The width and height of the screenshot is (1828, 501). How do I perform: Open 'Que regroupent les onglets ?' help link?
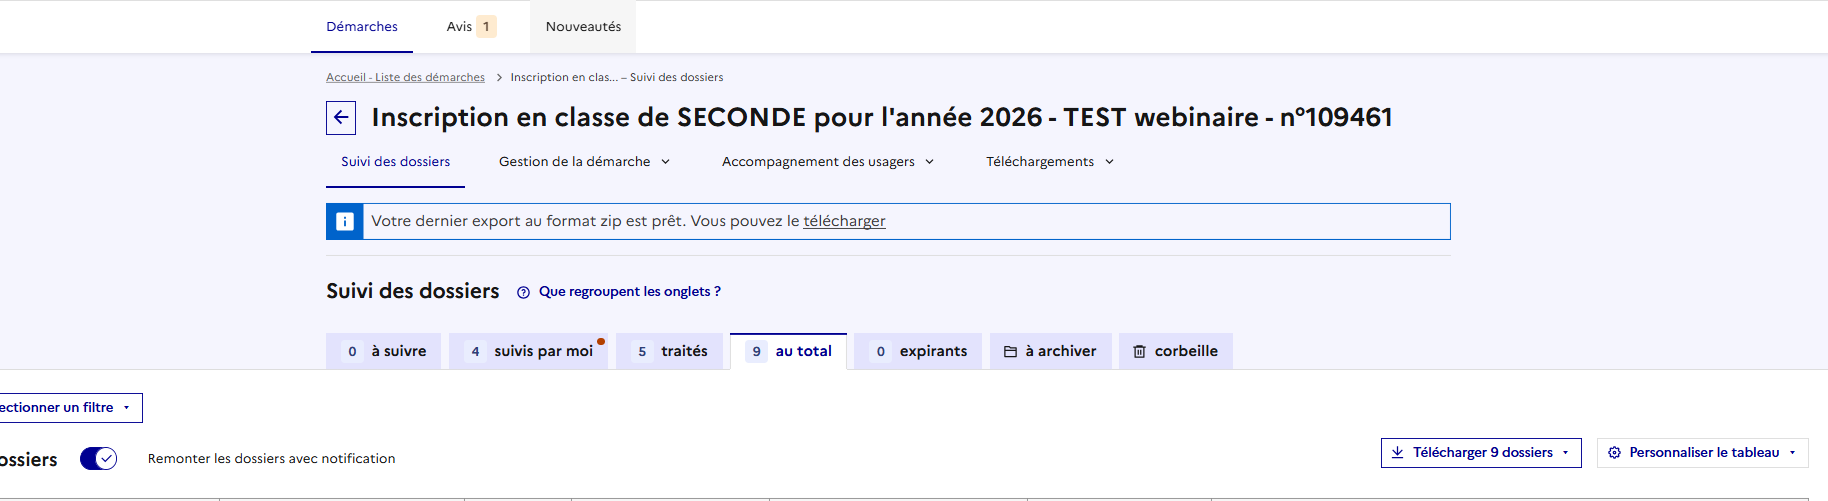pyautogui.click(x=629, y=292)
